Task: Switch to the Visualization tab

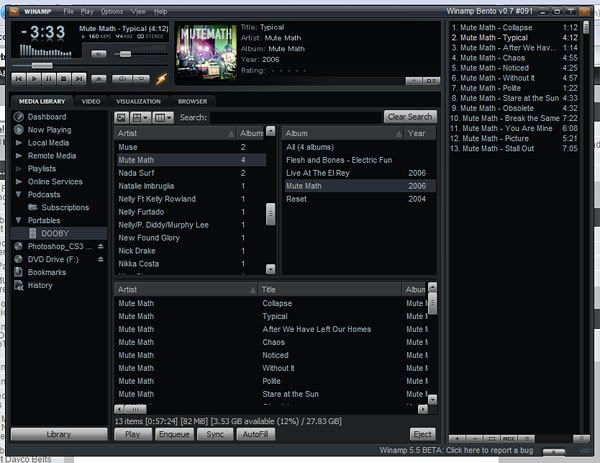Action: click(x=139, y=101)
